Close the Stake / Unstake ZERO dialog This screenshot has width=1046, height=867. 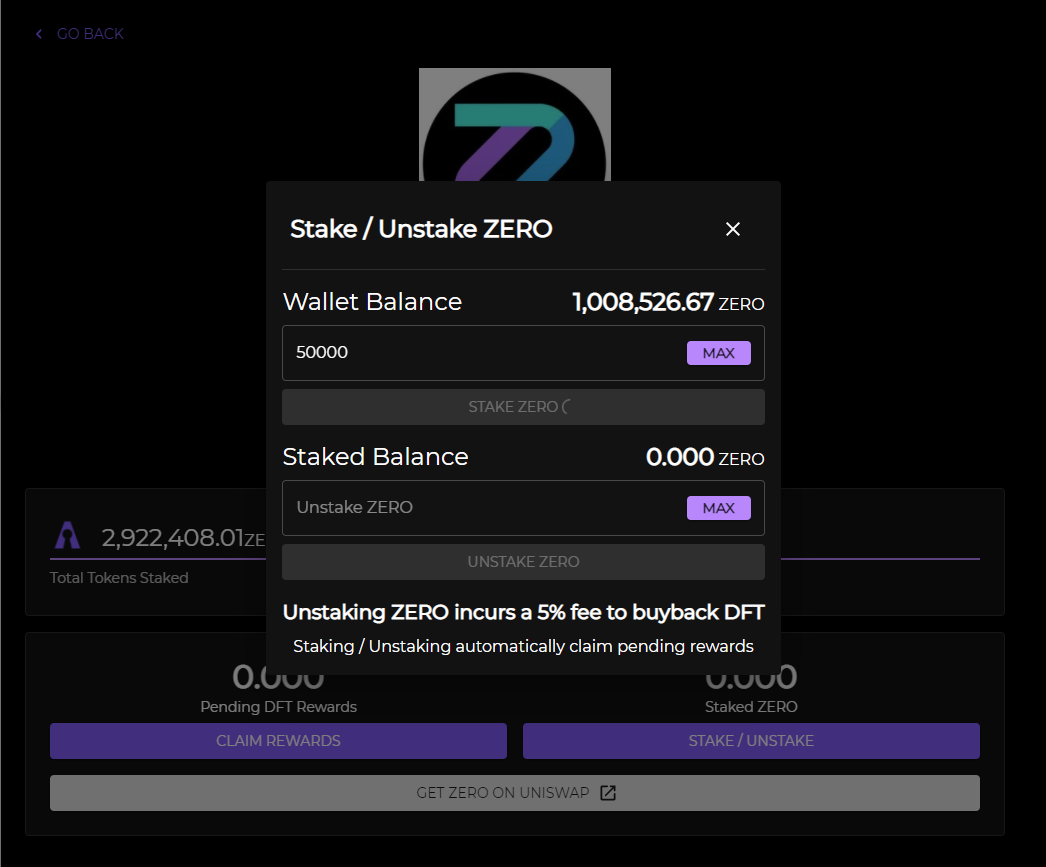(733, 229)
